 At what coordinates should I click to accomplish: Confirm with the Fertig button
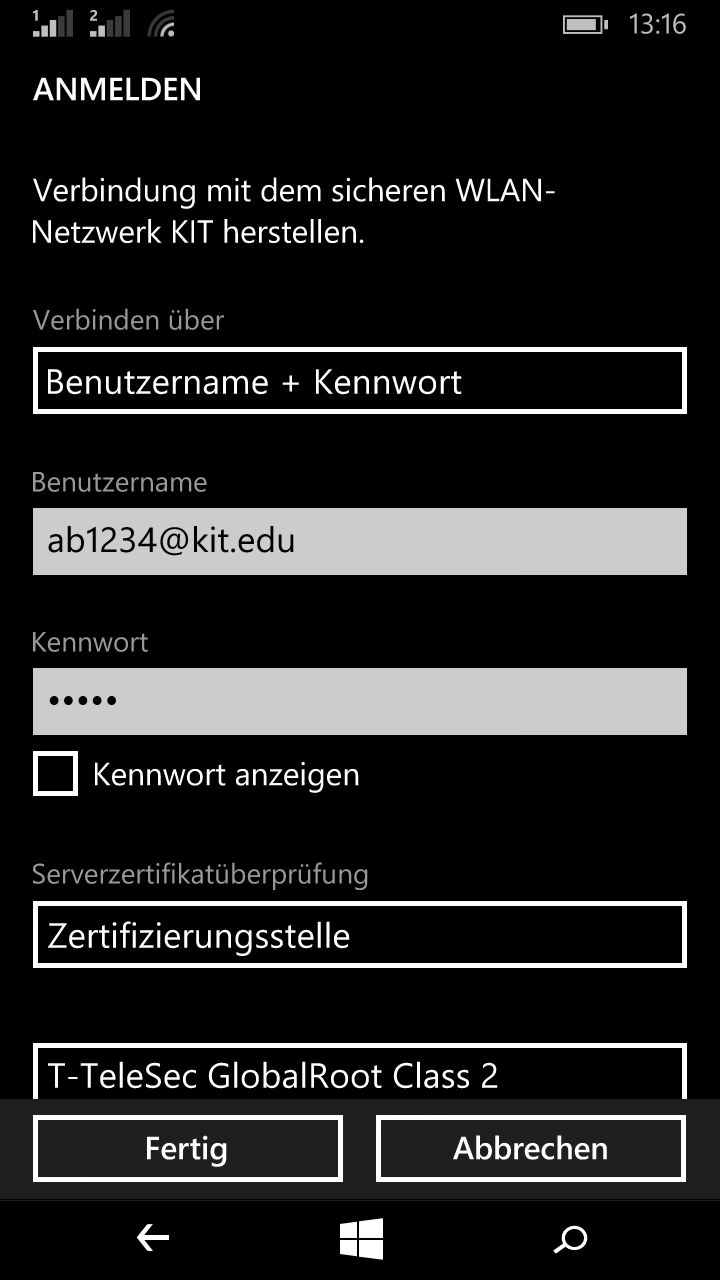188,1148
